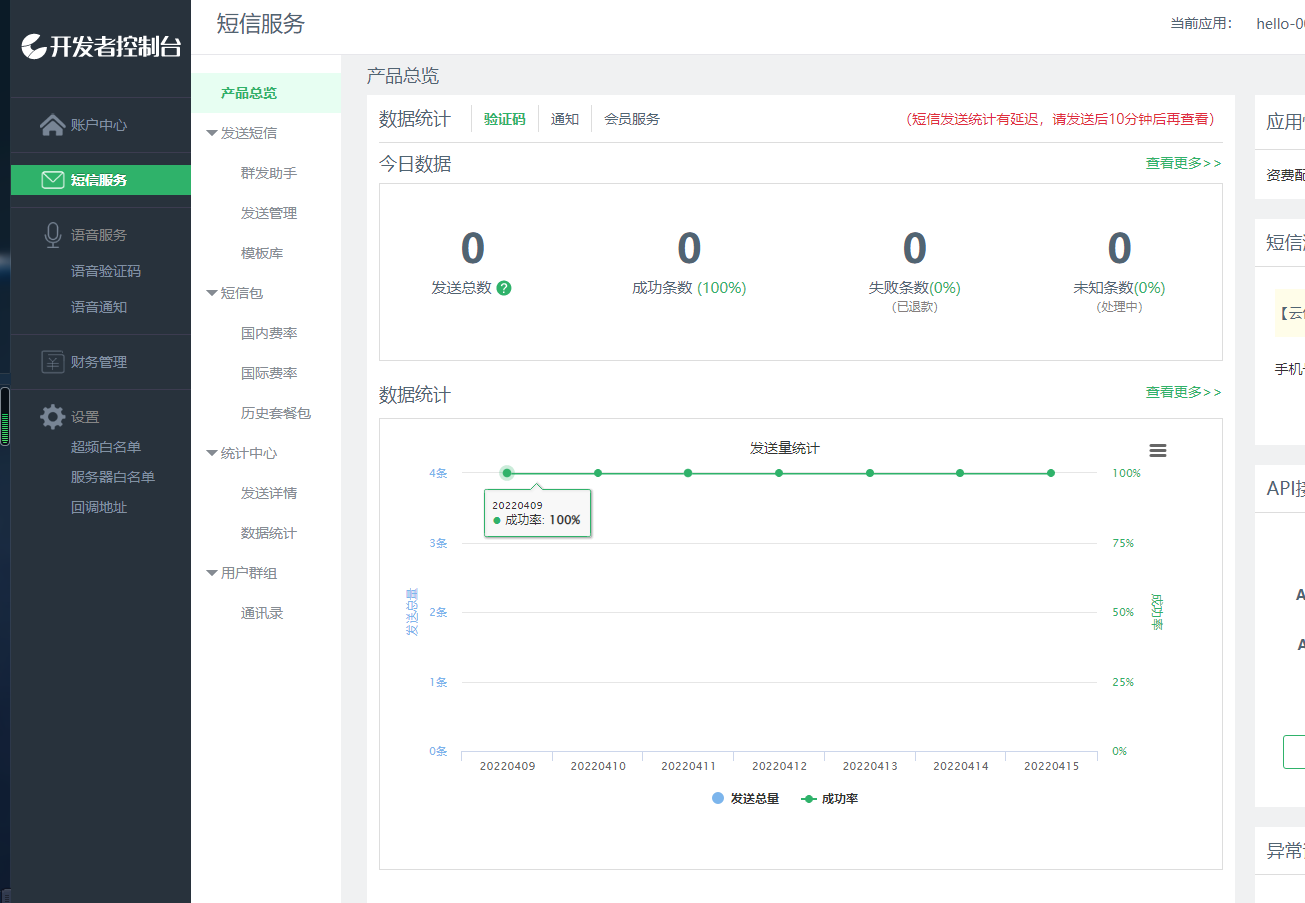Open 发送管理 page

(x=269, y=213)
